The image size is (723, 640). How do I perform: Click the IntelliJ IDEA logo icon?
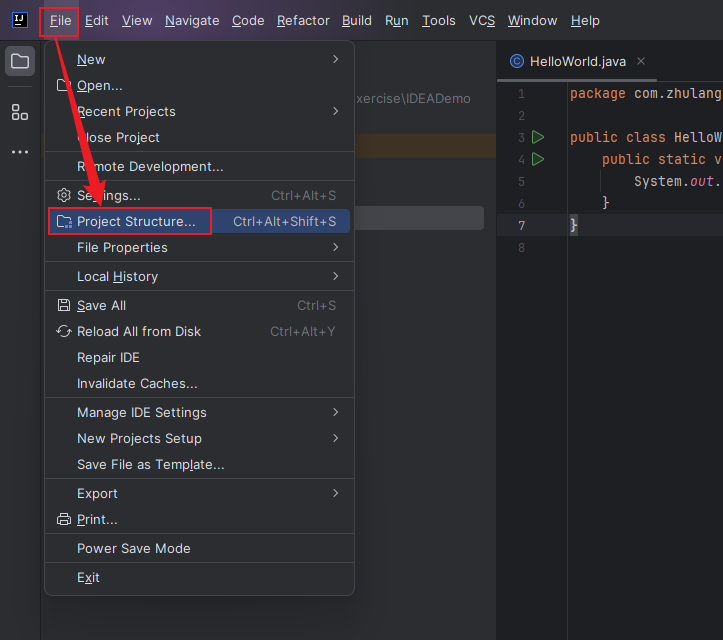point(19,20)
